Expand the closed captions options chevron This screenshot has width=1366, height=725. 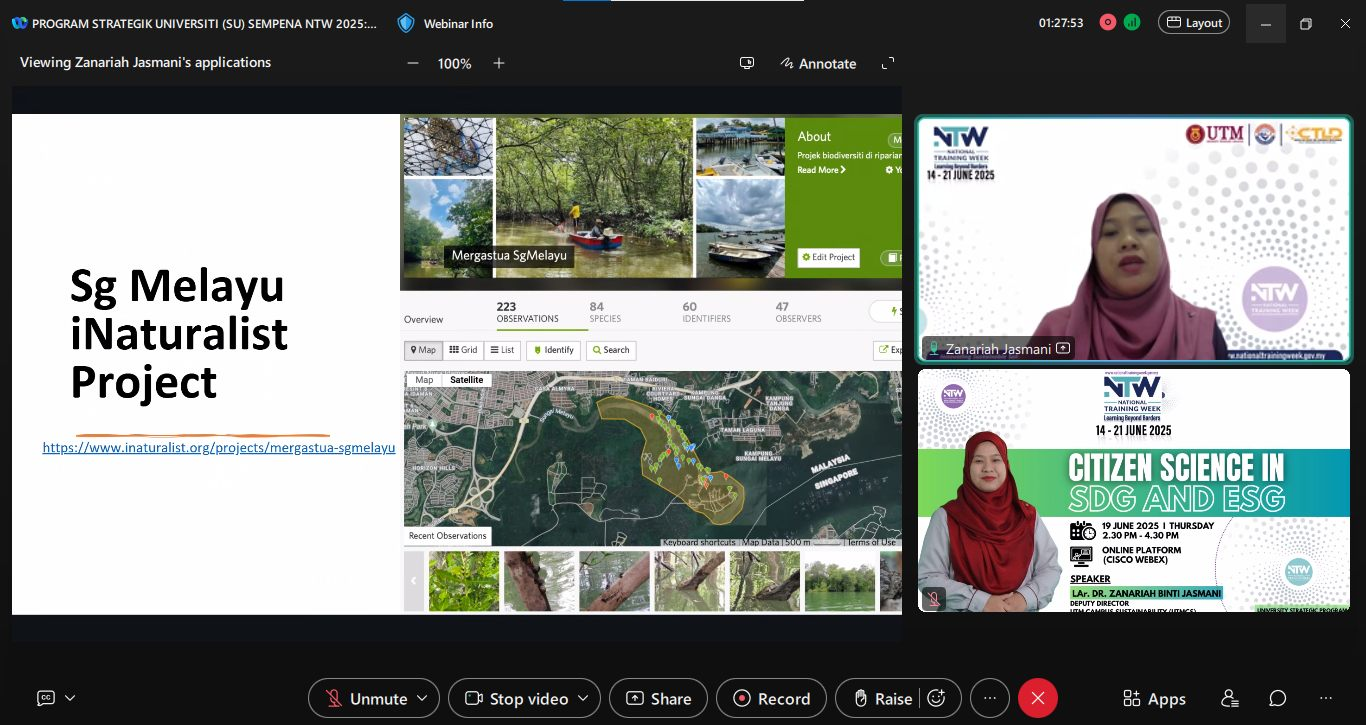[x=70, y=698]
